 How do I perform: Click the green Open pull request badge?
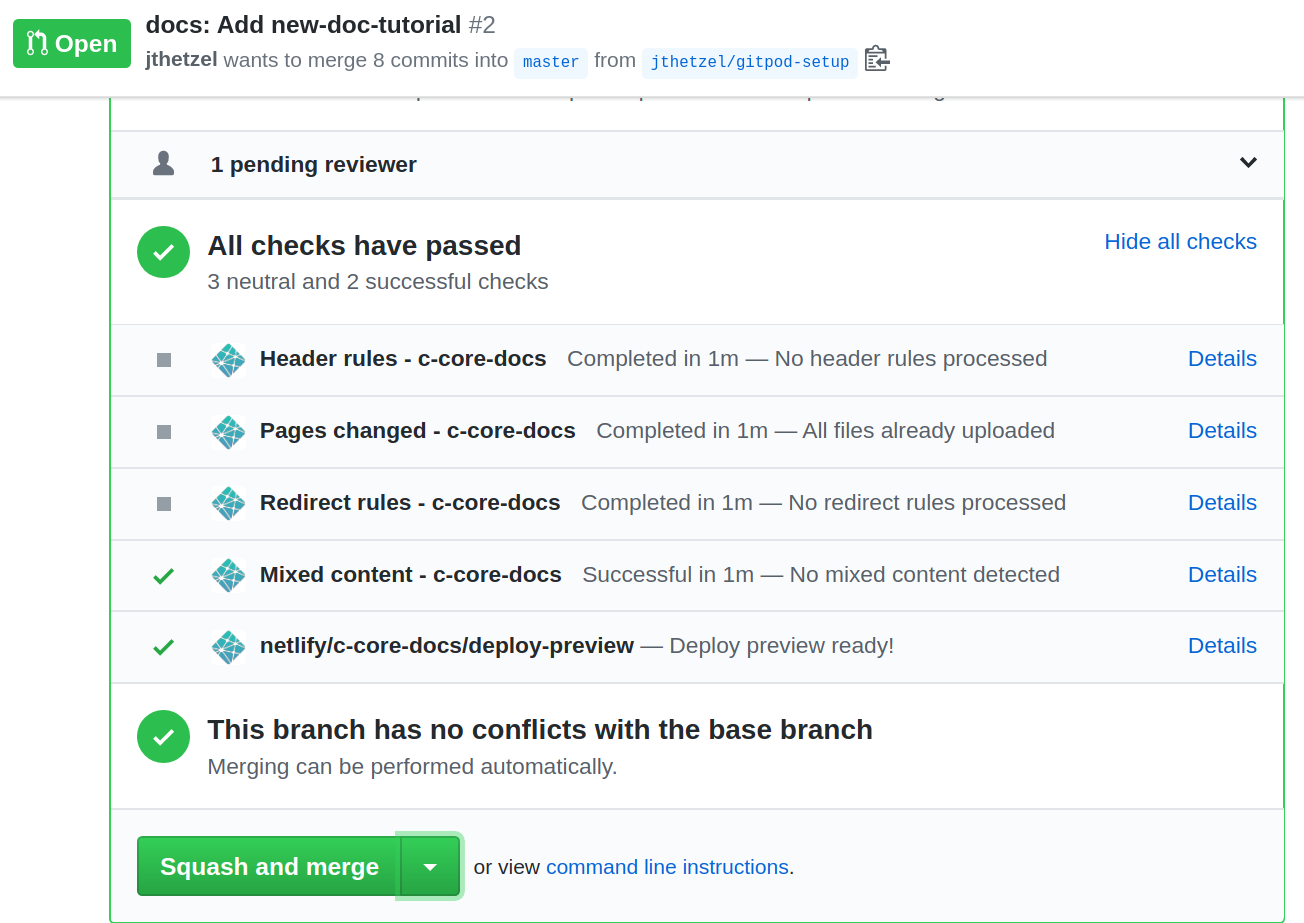pos(72,44)
